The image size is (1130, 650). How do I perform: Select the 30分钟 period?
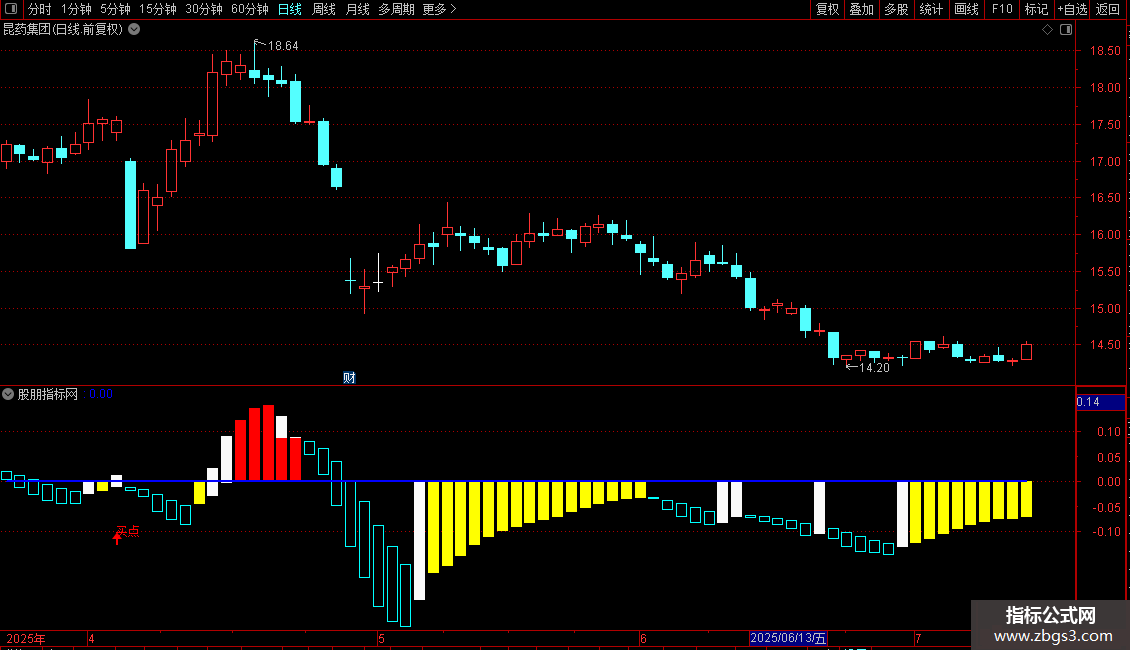point(204,9)
